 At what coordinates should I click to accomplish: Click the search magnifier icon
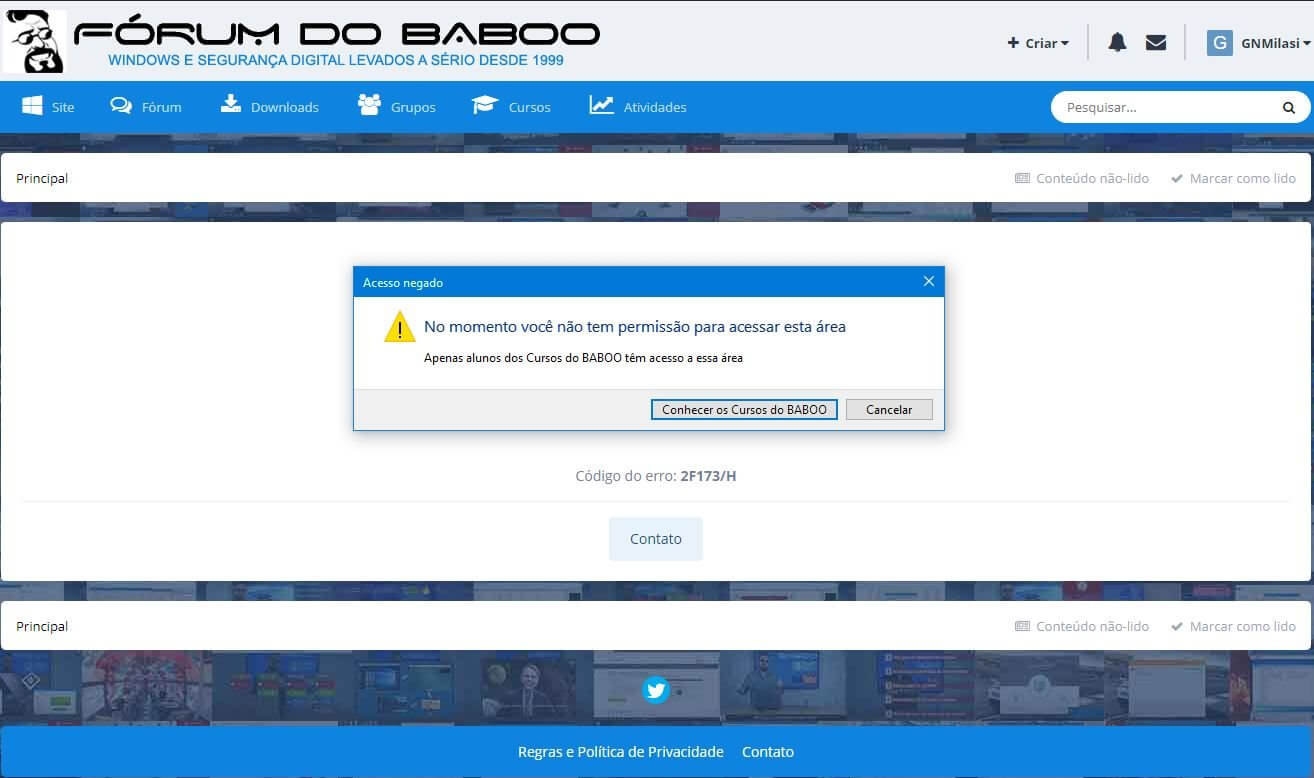click(1288, 107)
